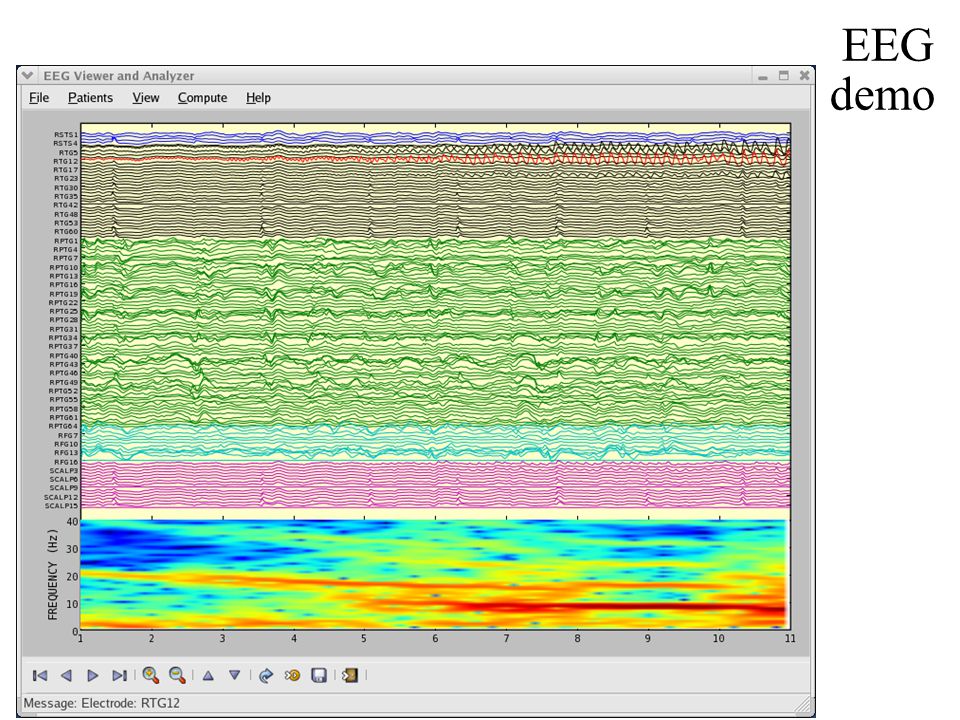Jump to the last page of the recording
The image size is (960, 720).
click(x=119, y=675)
